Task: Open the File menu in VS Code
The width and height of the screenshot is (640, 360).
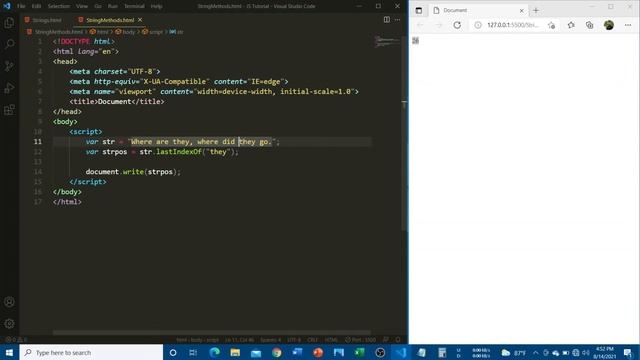Action: coord(21,6)
